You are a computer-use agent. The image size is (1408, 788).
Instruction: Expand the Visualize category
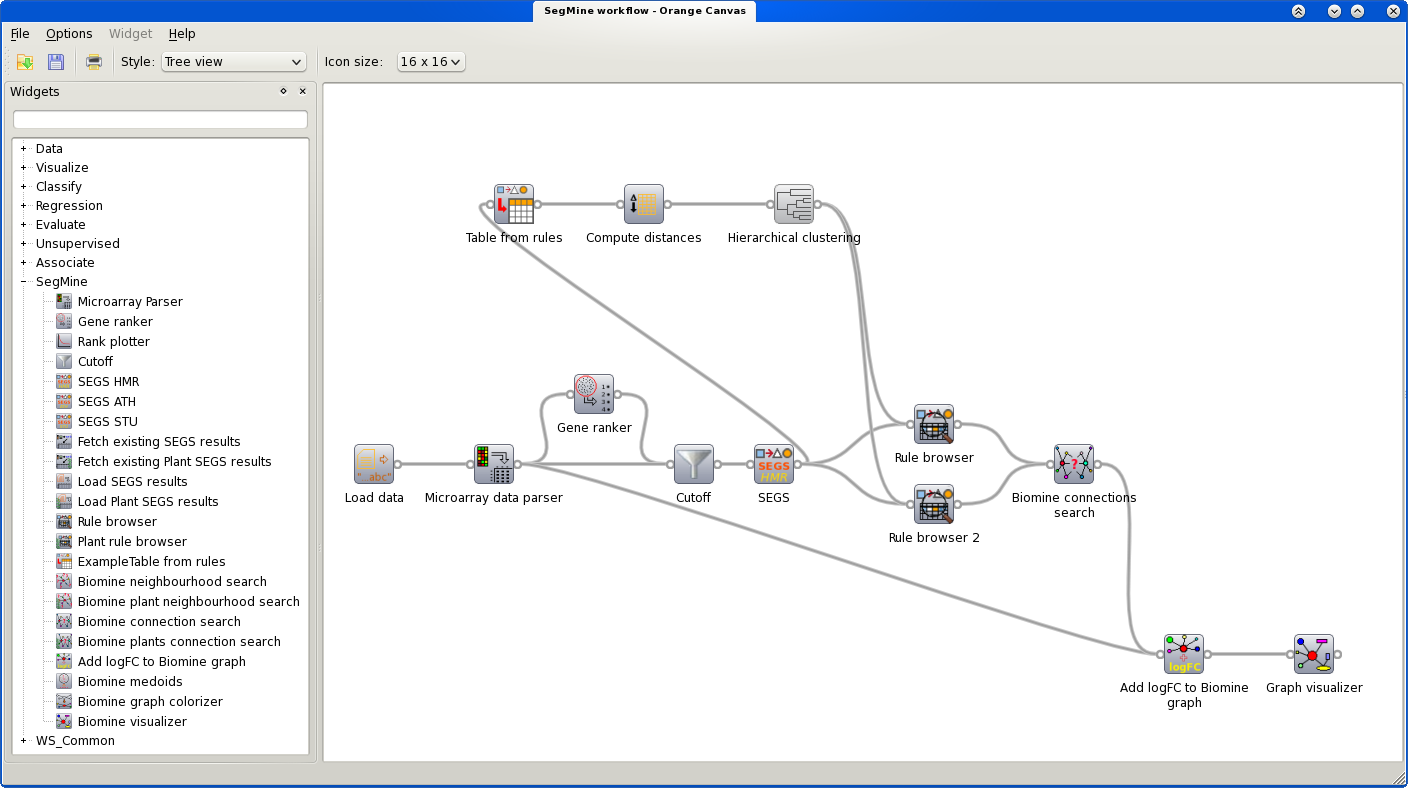click(x=23, y=168)
